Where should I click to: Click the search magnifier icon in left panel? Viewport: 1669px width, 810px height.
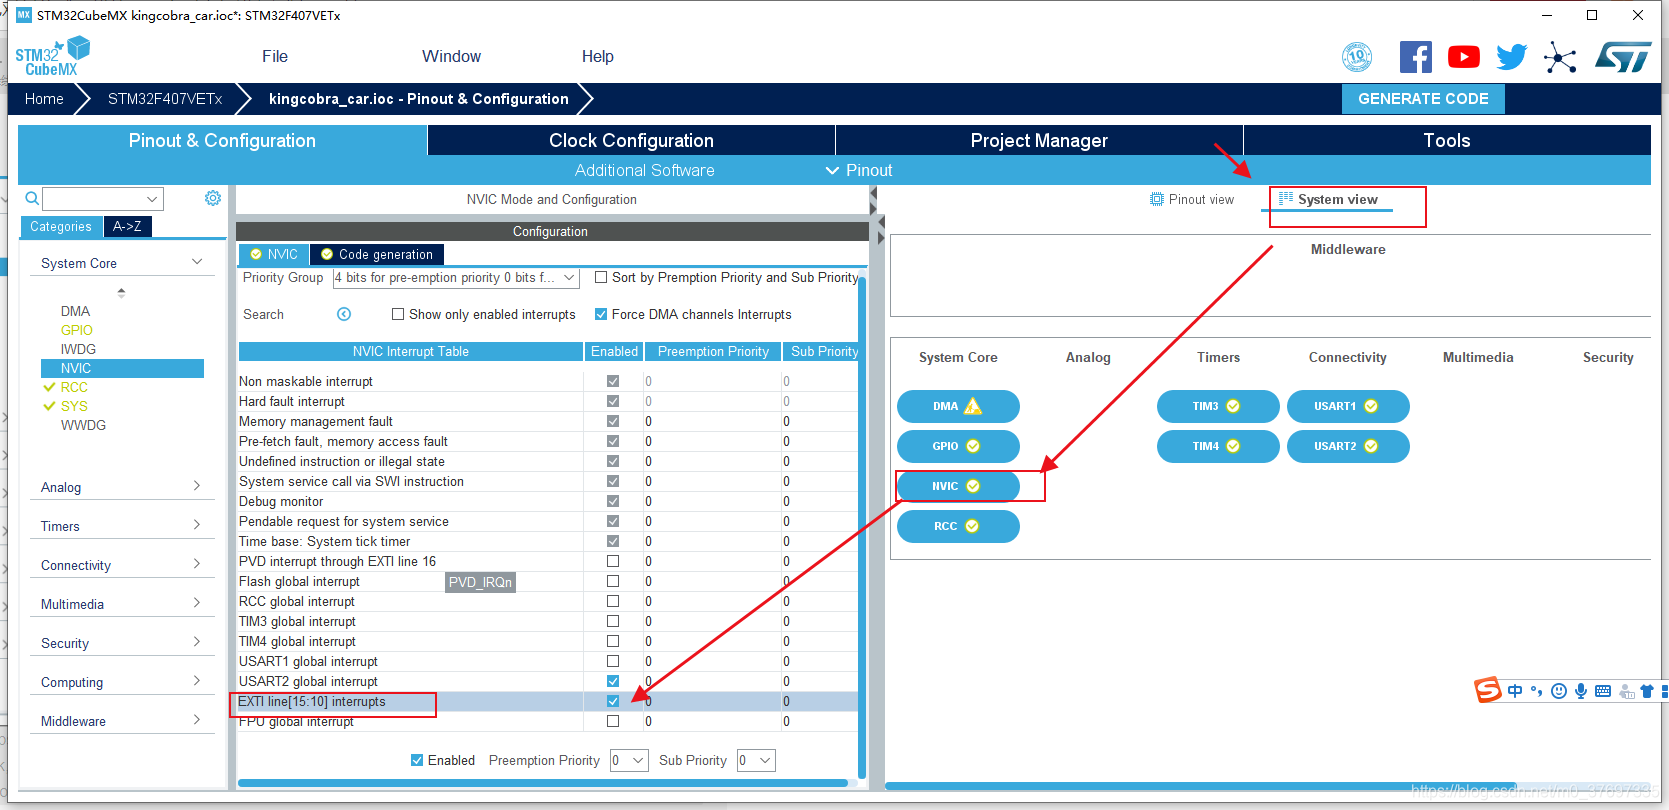click(32, 198)
